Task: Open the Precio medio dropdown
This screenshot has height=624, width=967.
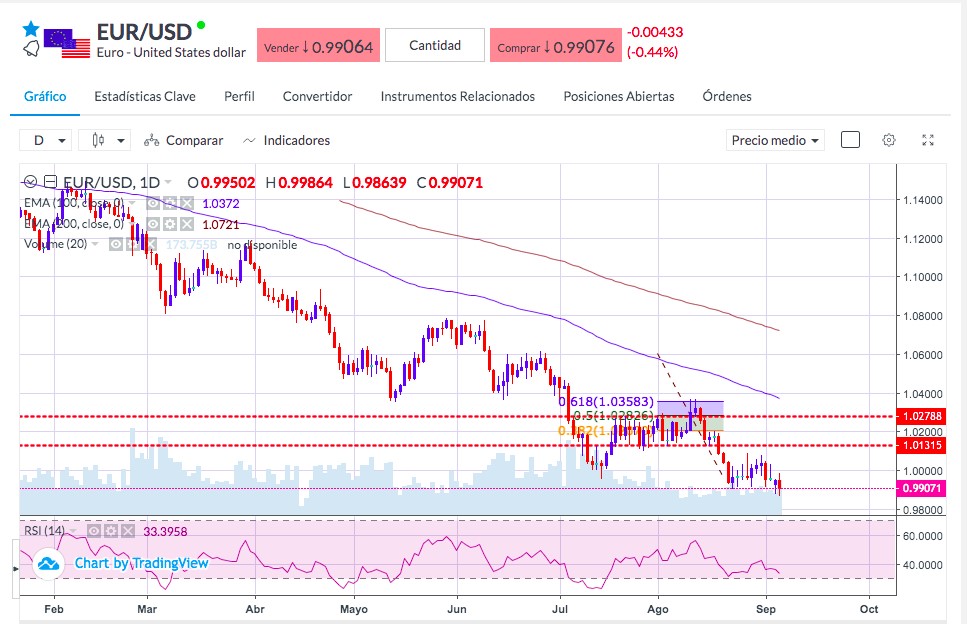Action: (x=775, y=141)
